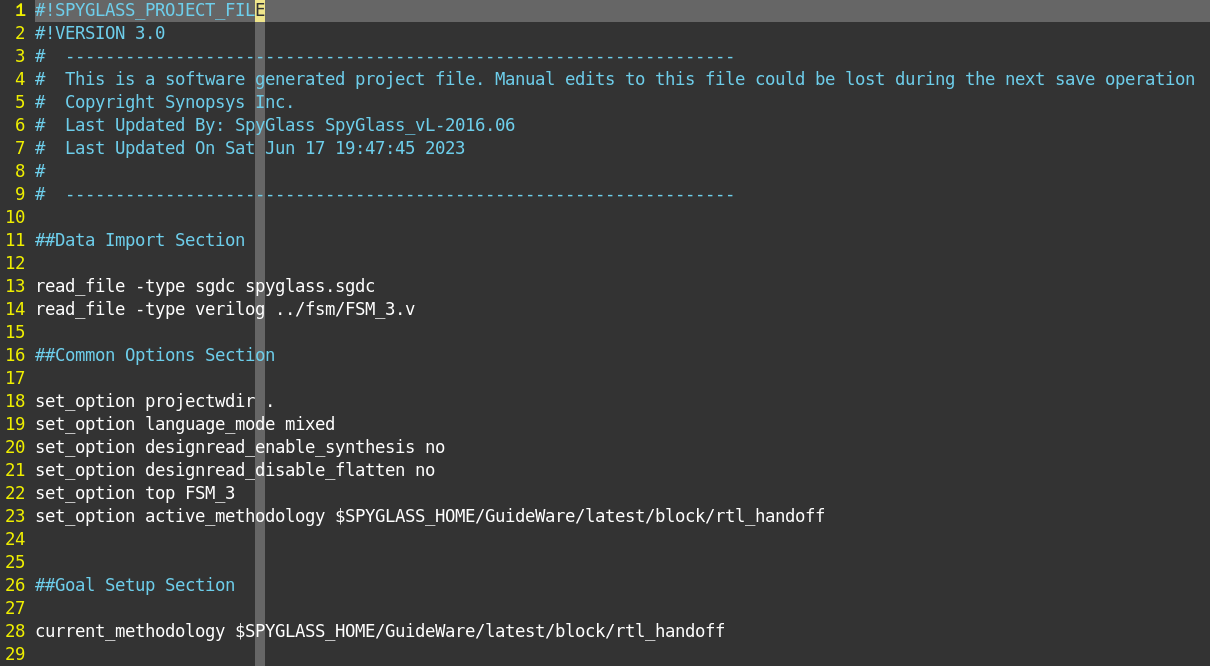Click line number 13 in the gutter

15,286
